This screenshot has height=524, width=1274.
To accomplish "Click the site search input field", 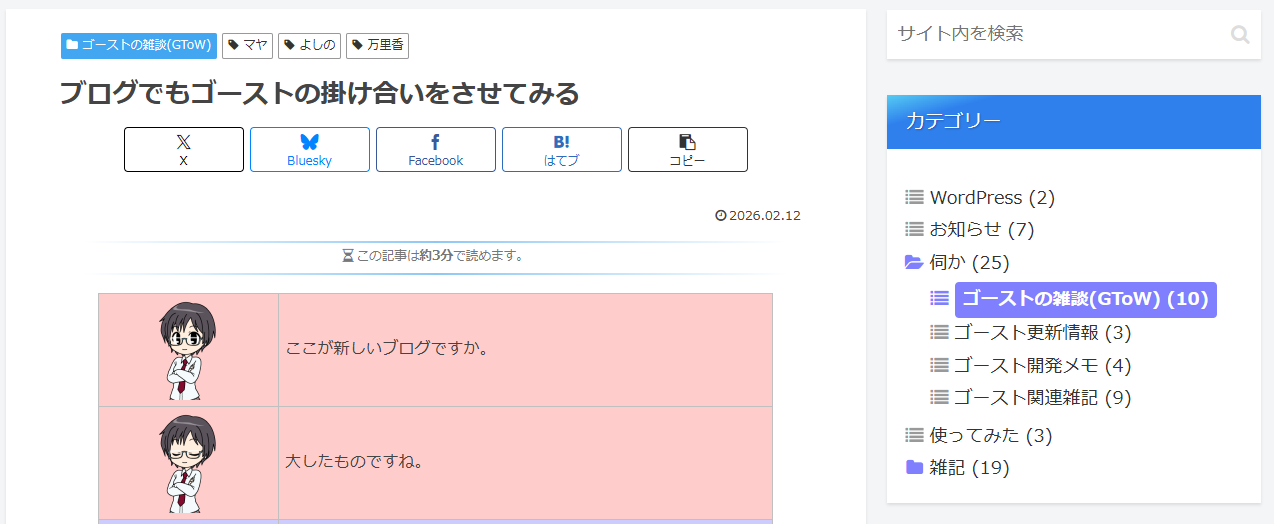I will coord(1073,34).
